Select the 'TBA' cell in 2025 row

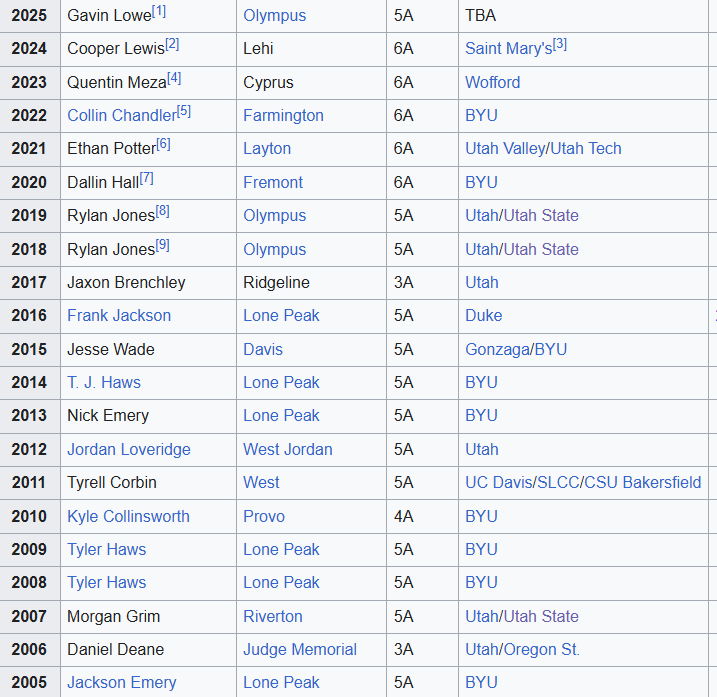point(481,16)
